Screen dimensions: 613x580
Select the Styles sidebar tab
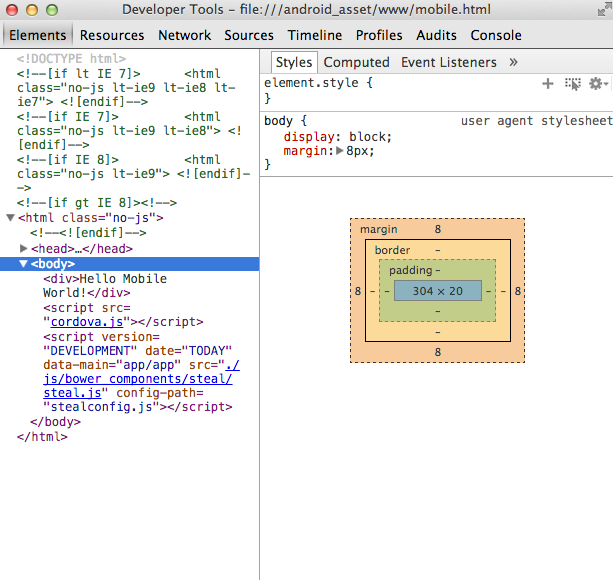pos(294,62)
